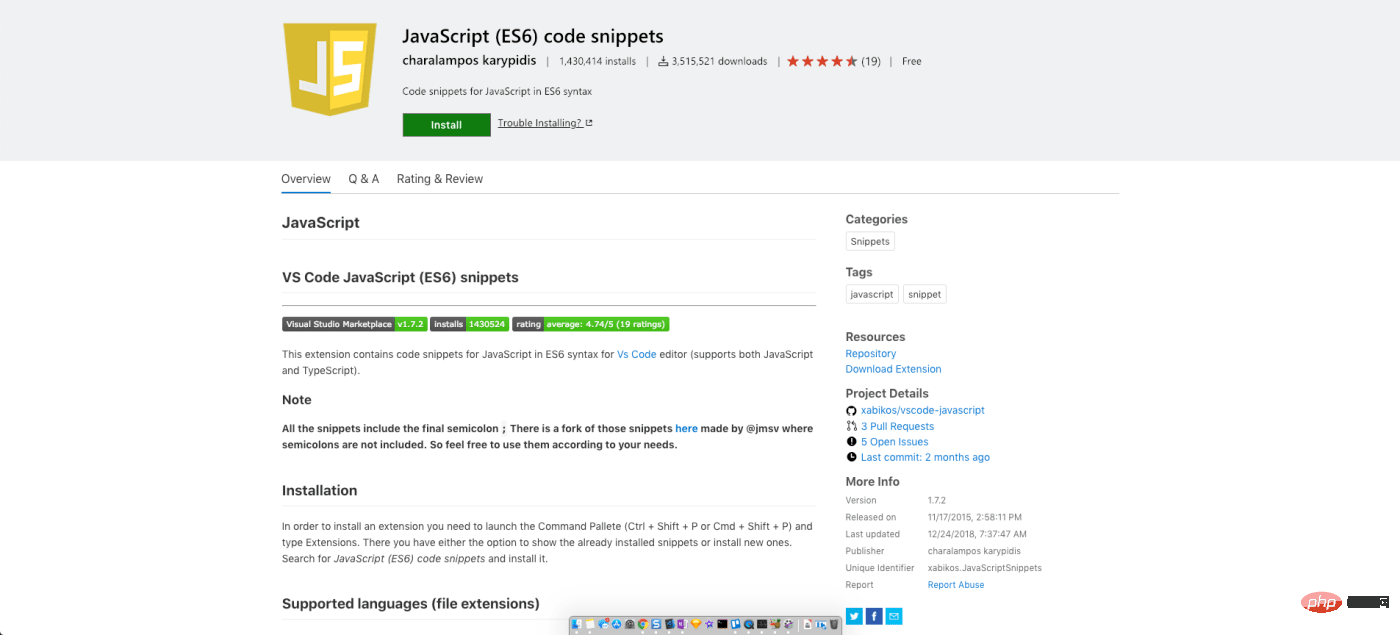1400x635 pixels.
Task: Open the Trouble Installing? link
Action: [x=540, y=123]
